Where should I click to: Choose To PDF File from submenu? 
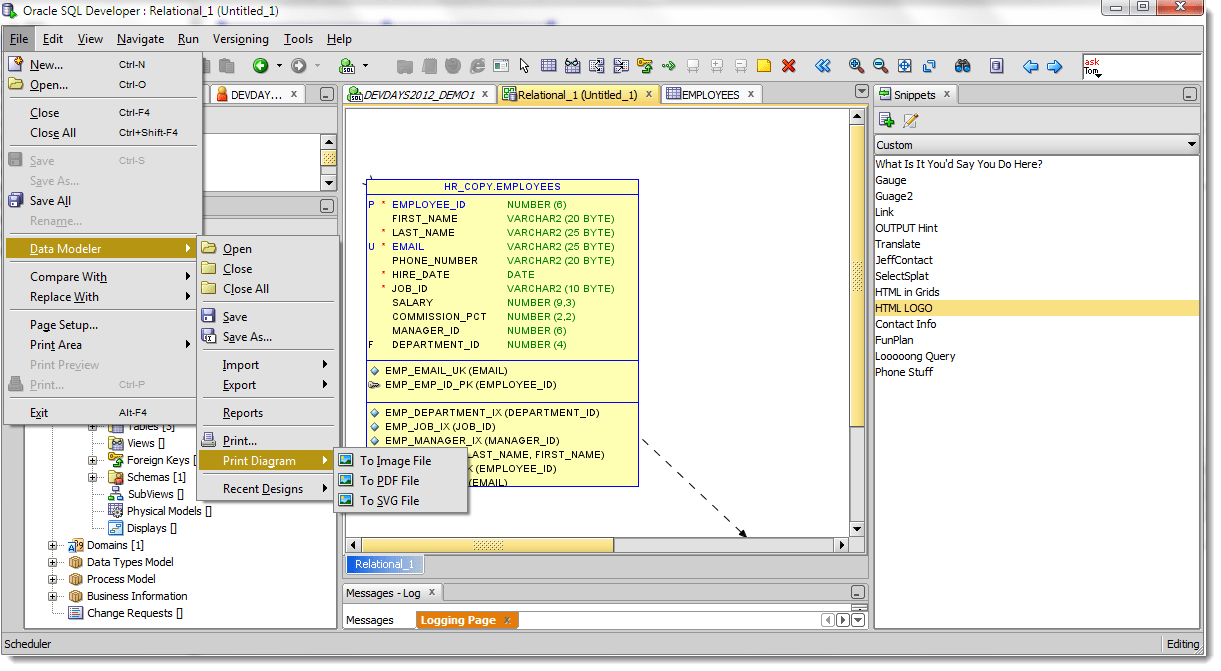click(389, 481)
